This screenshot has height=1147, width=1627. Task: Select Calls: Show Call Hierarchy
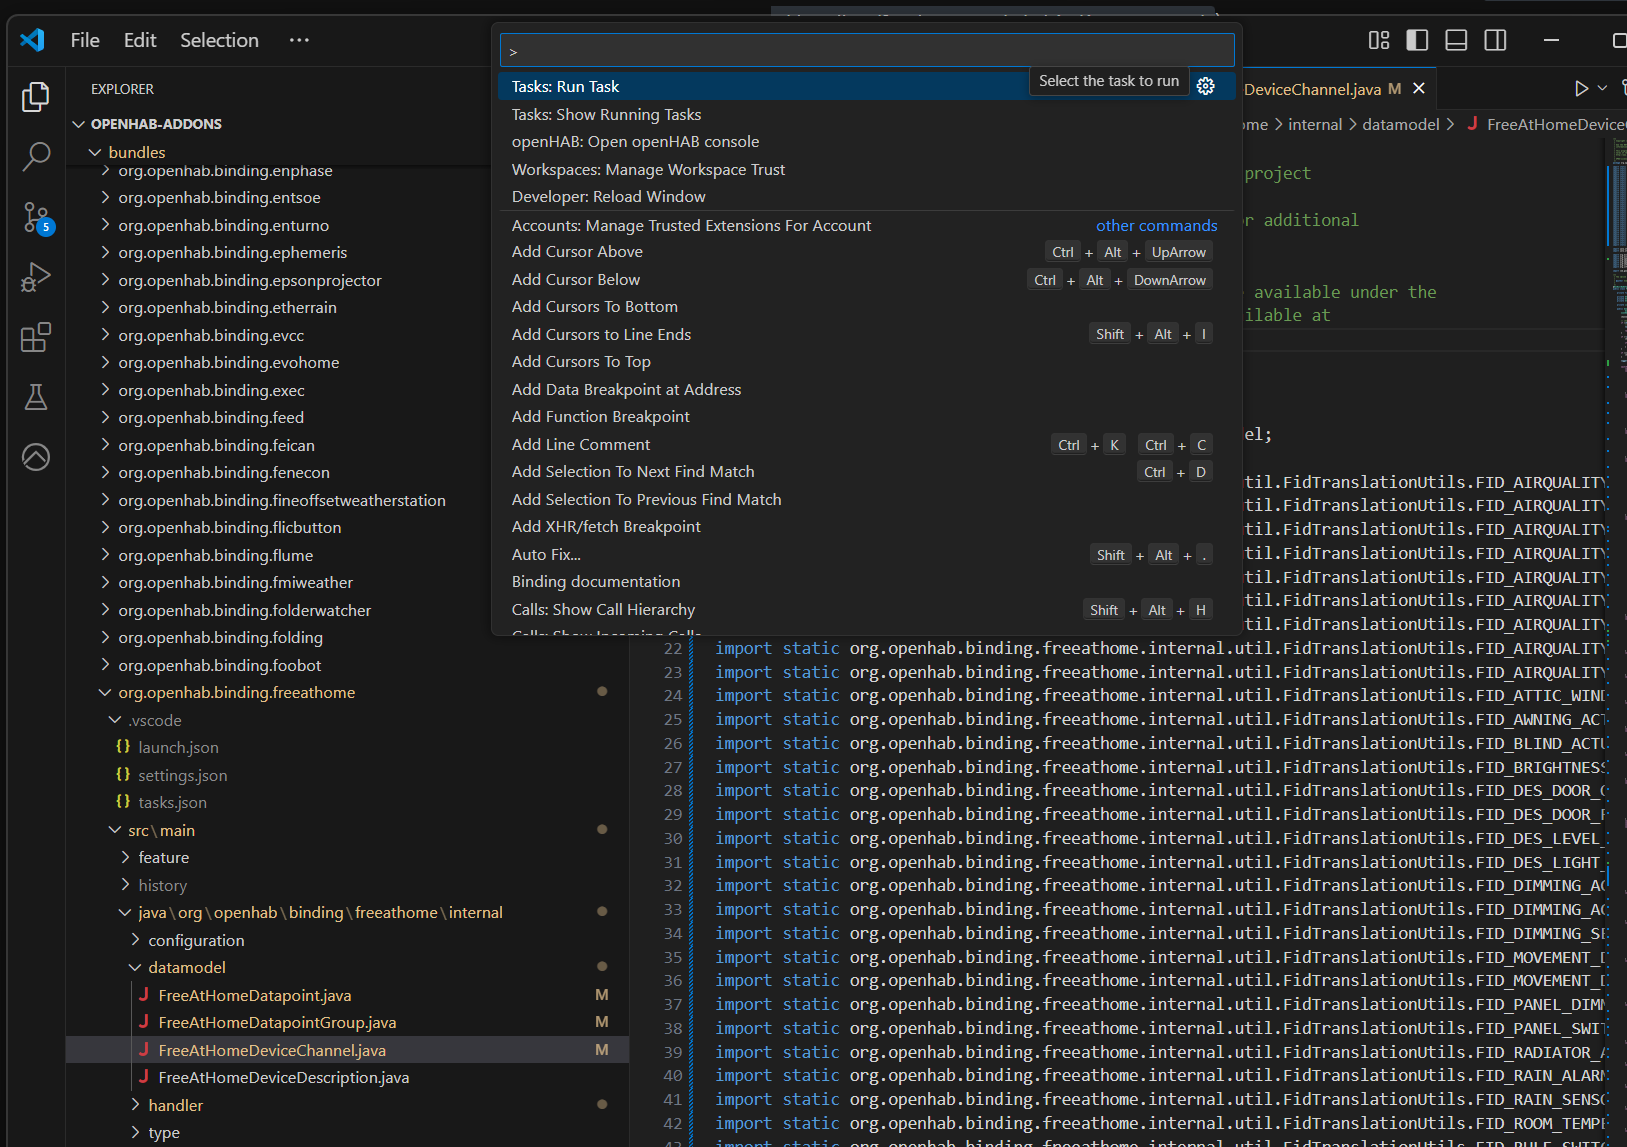tap(867, 609)
